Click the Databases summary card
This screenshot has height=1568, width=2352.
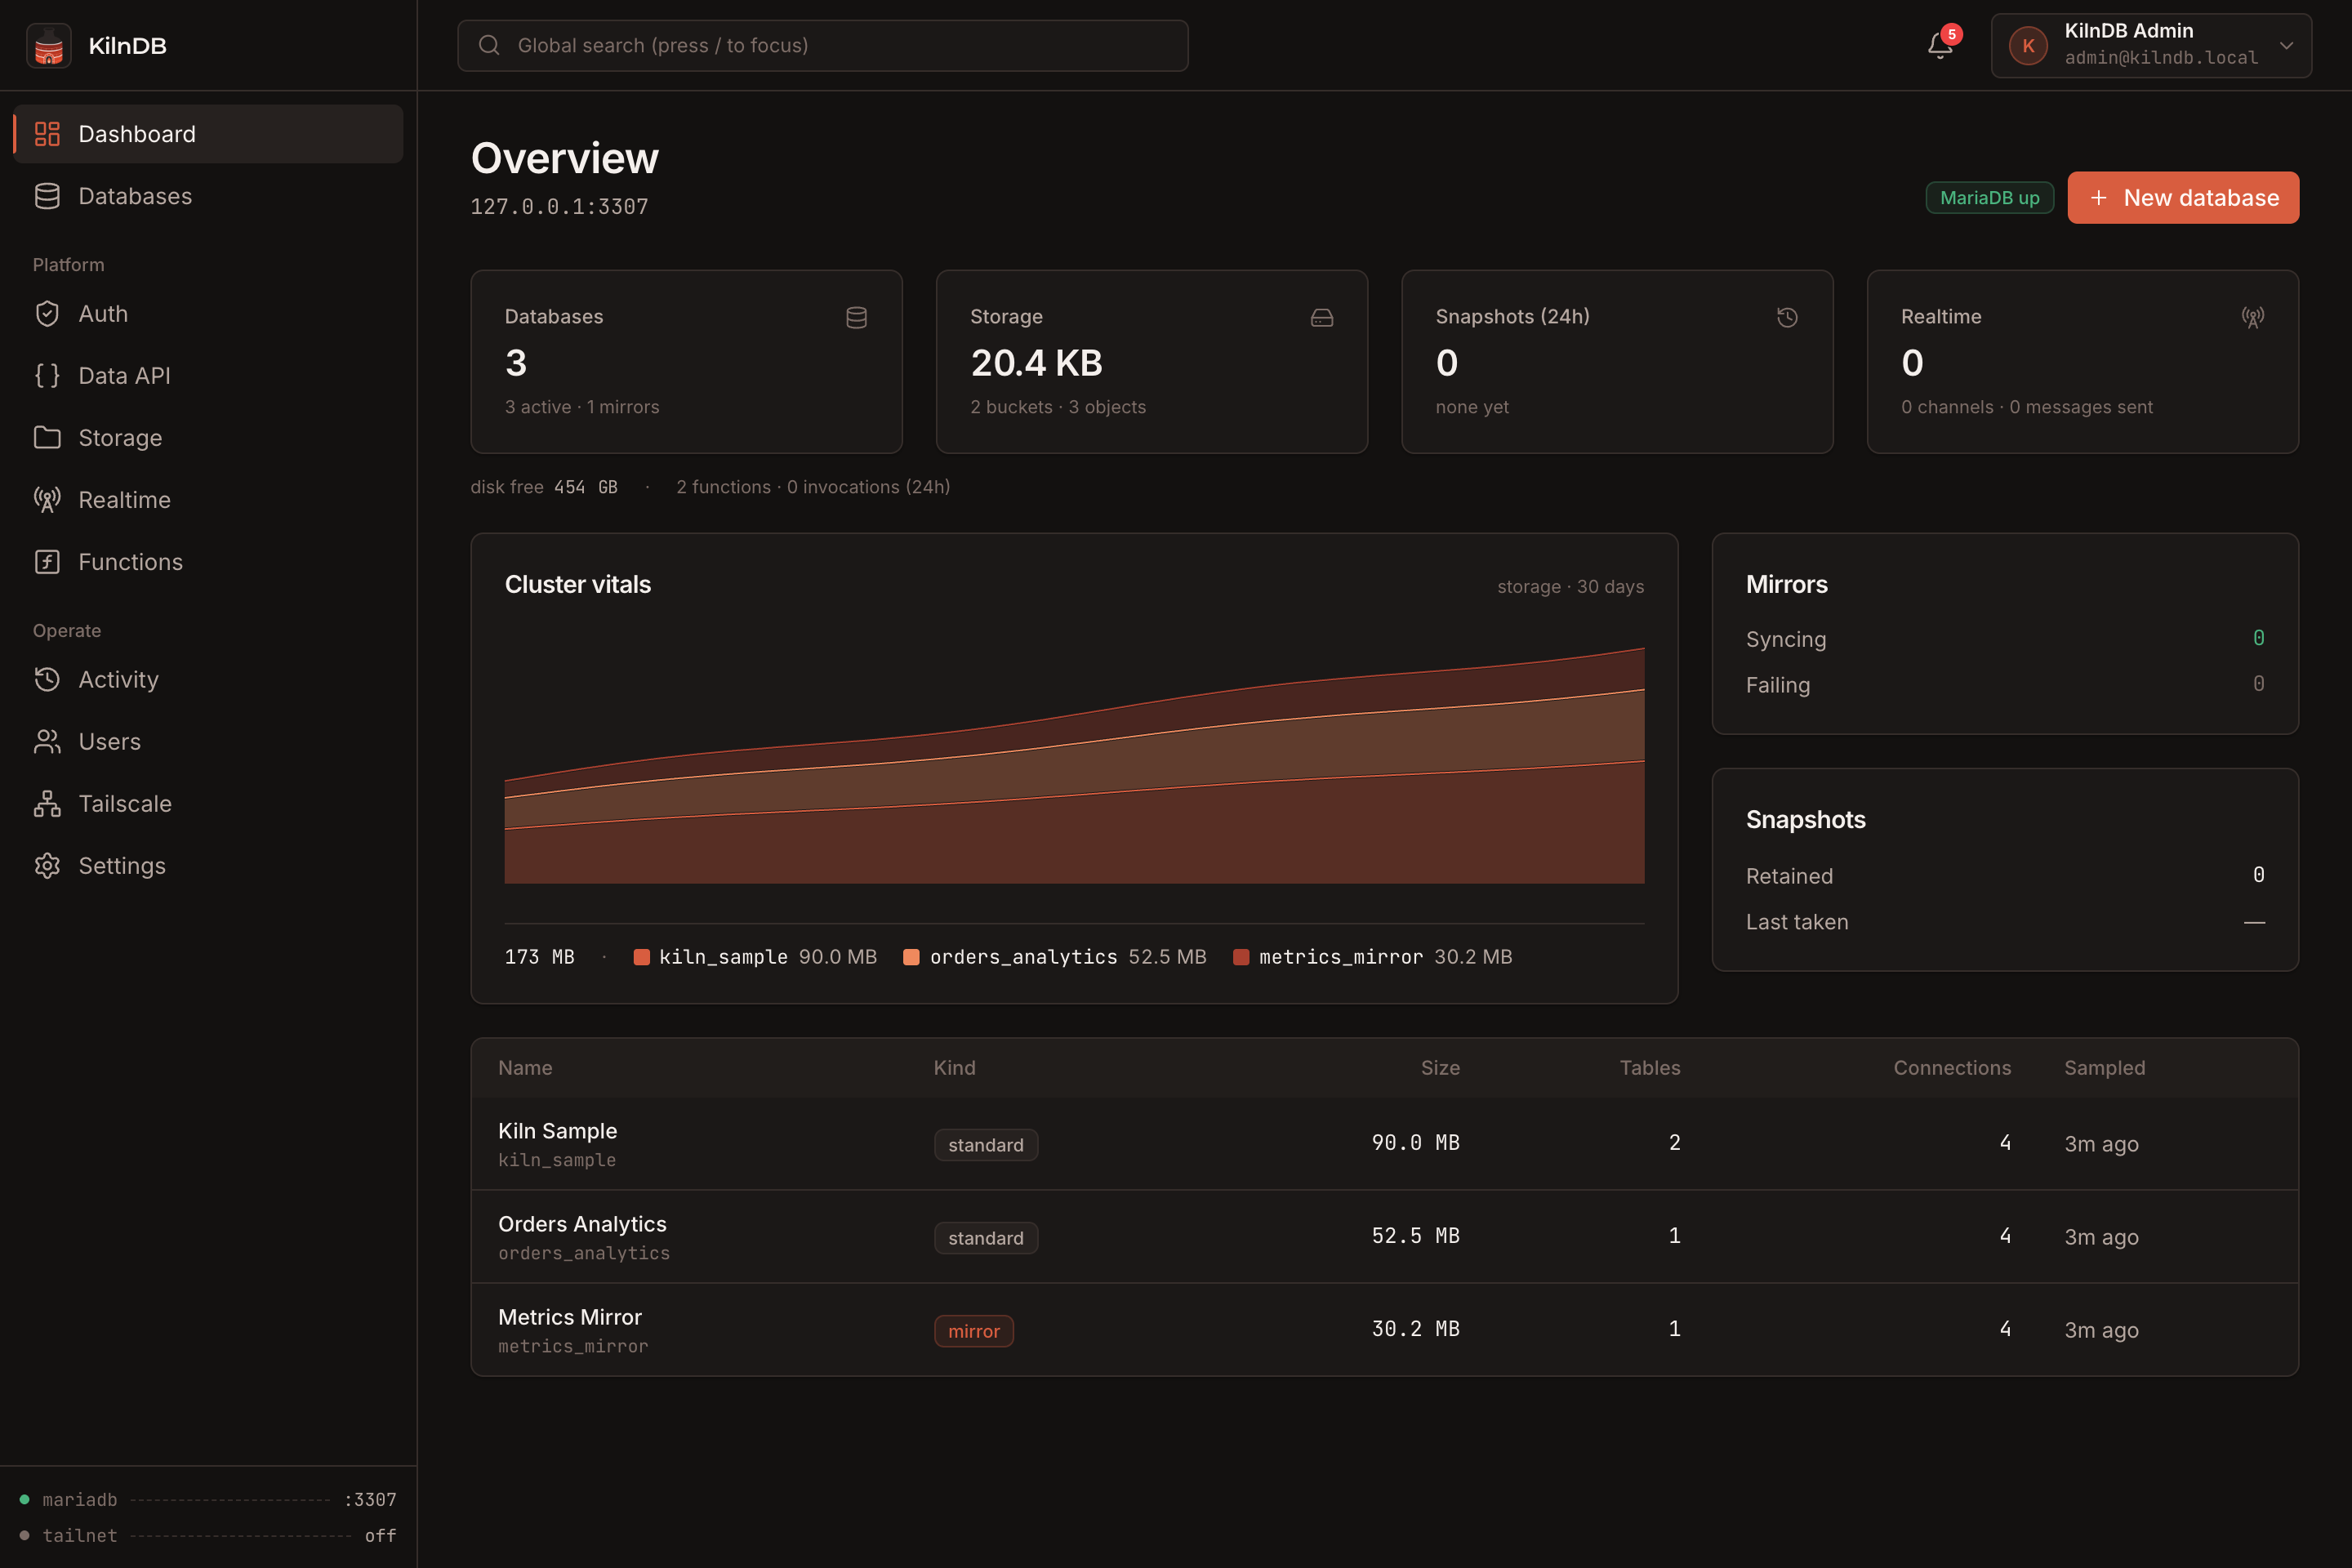click(686, 362)
